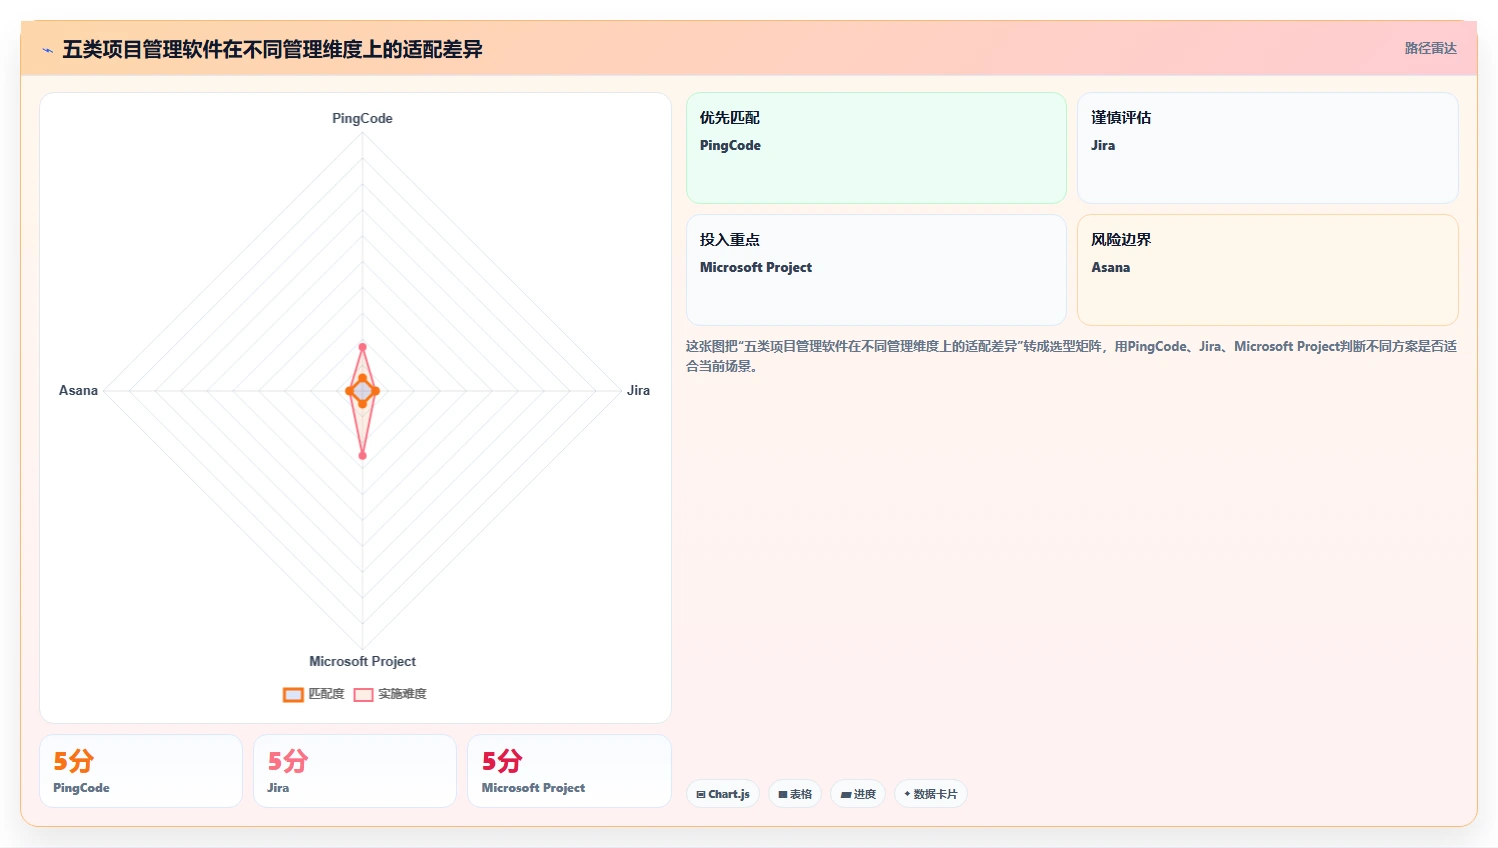Toggle the 实施难度 legend swatch
This screenshot has width=1498, height=848.
(363, 694)
